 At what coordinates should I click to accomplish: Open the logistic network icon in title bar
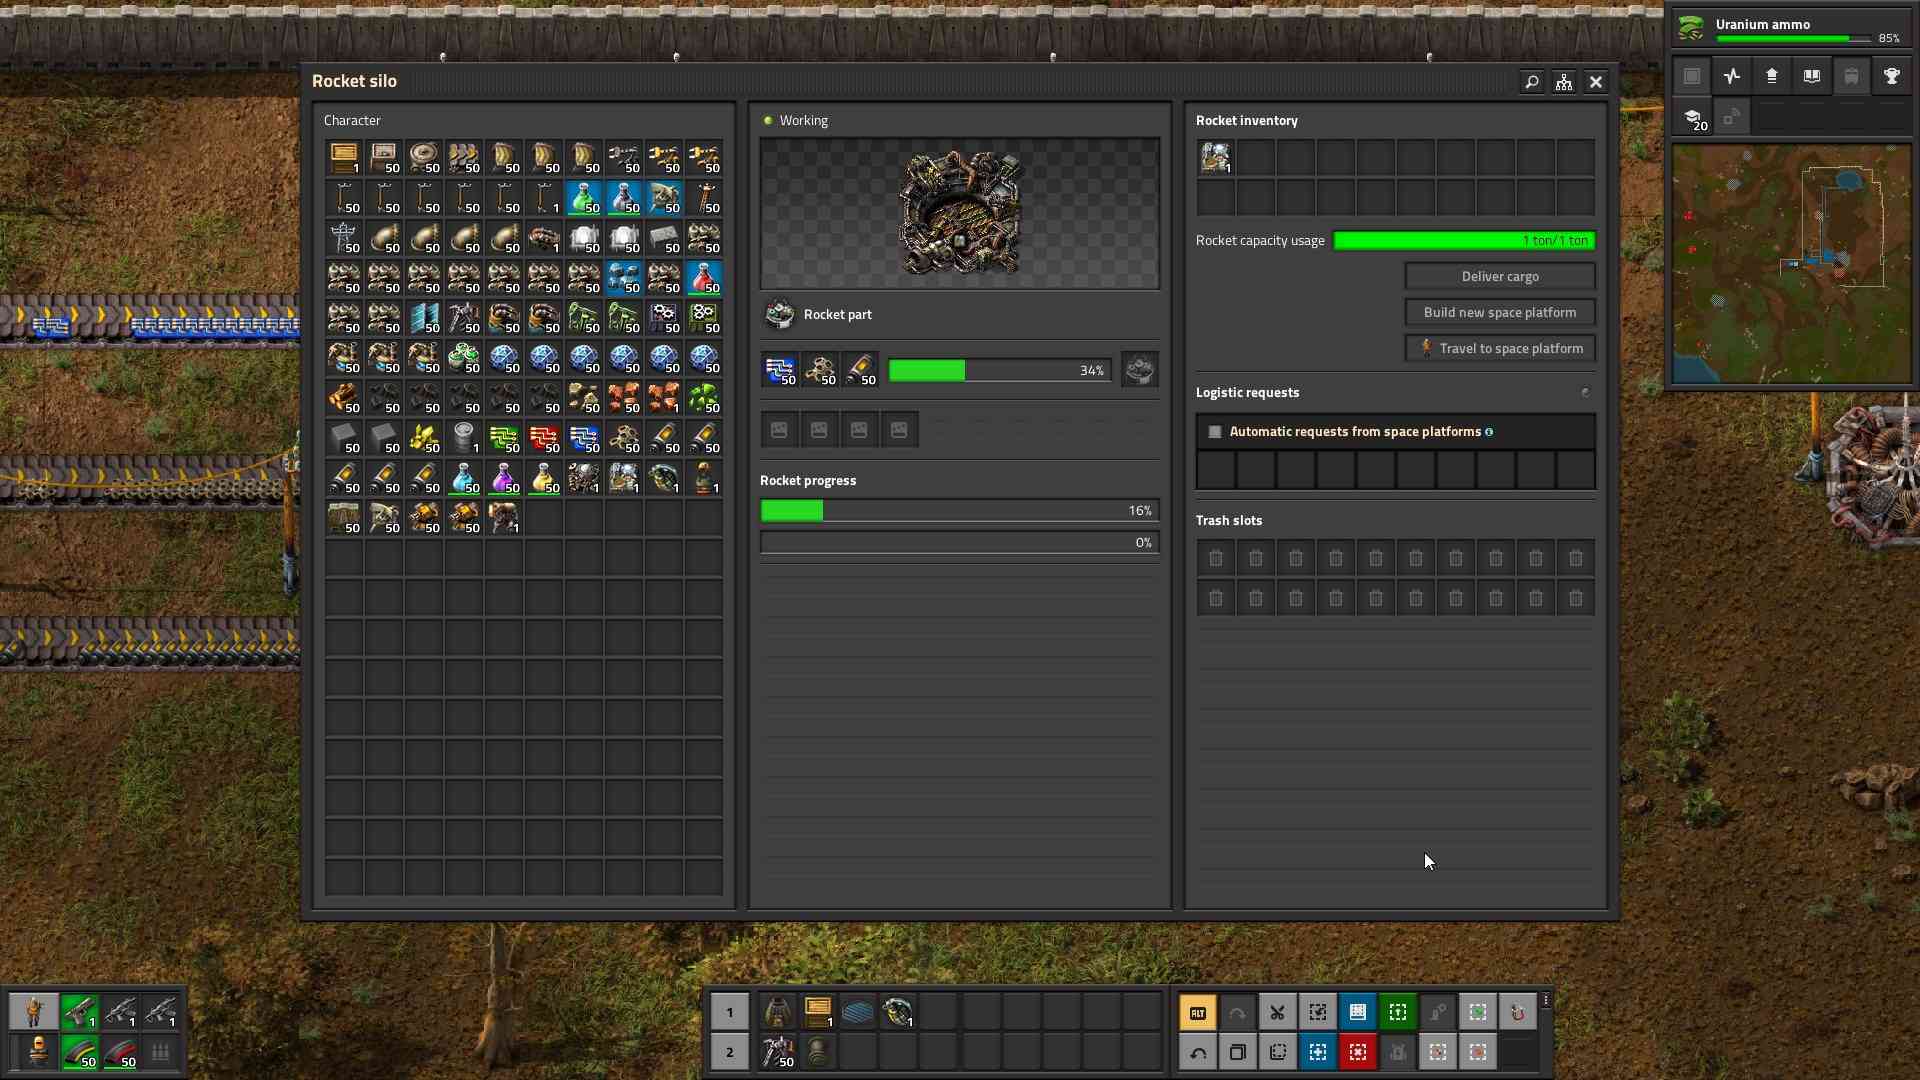tap(1564, 82)
